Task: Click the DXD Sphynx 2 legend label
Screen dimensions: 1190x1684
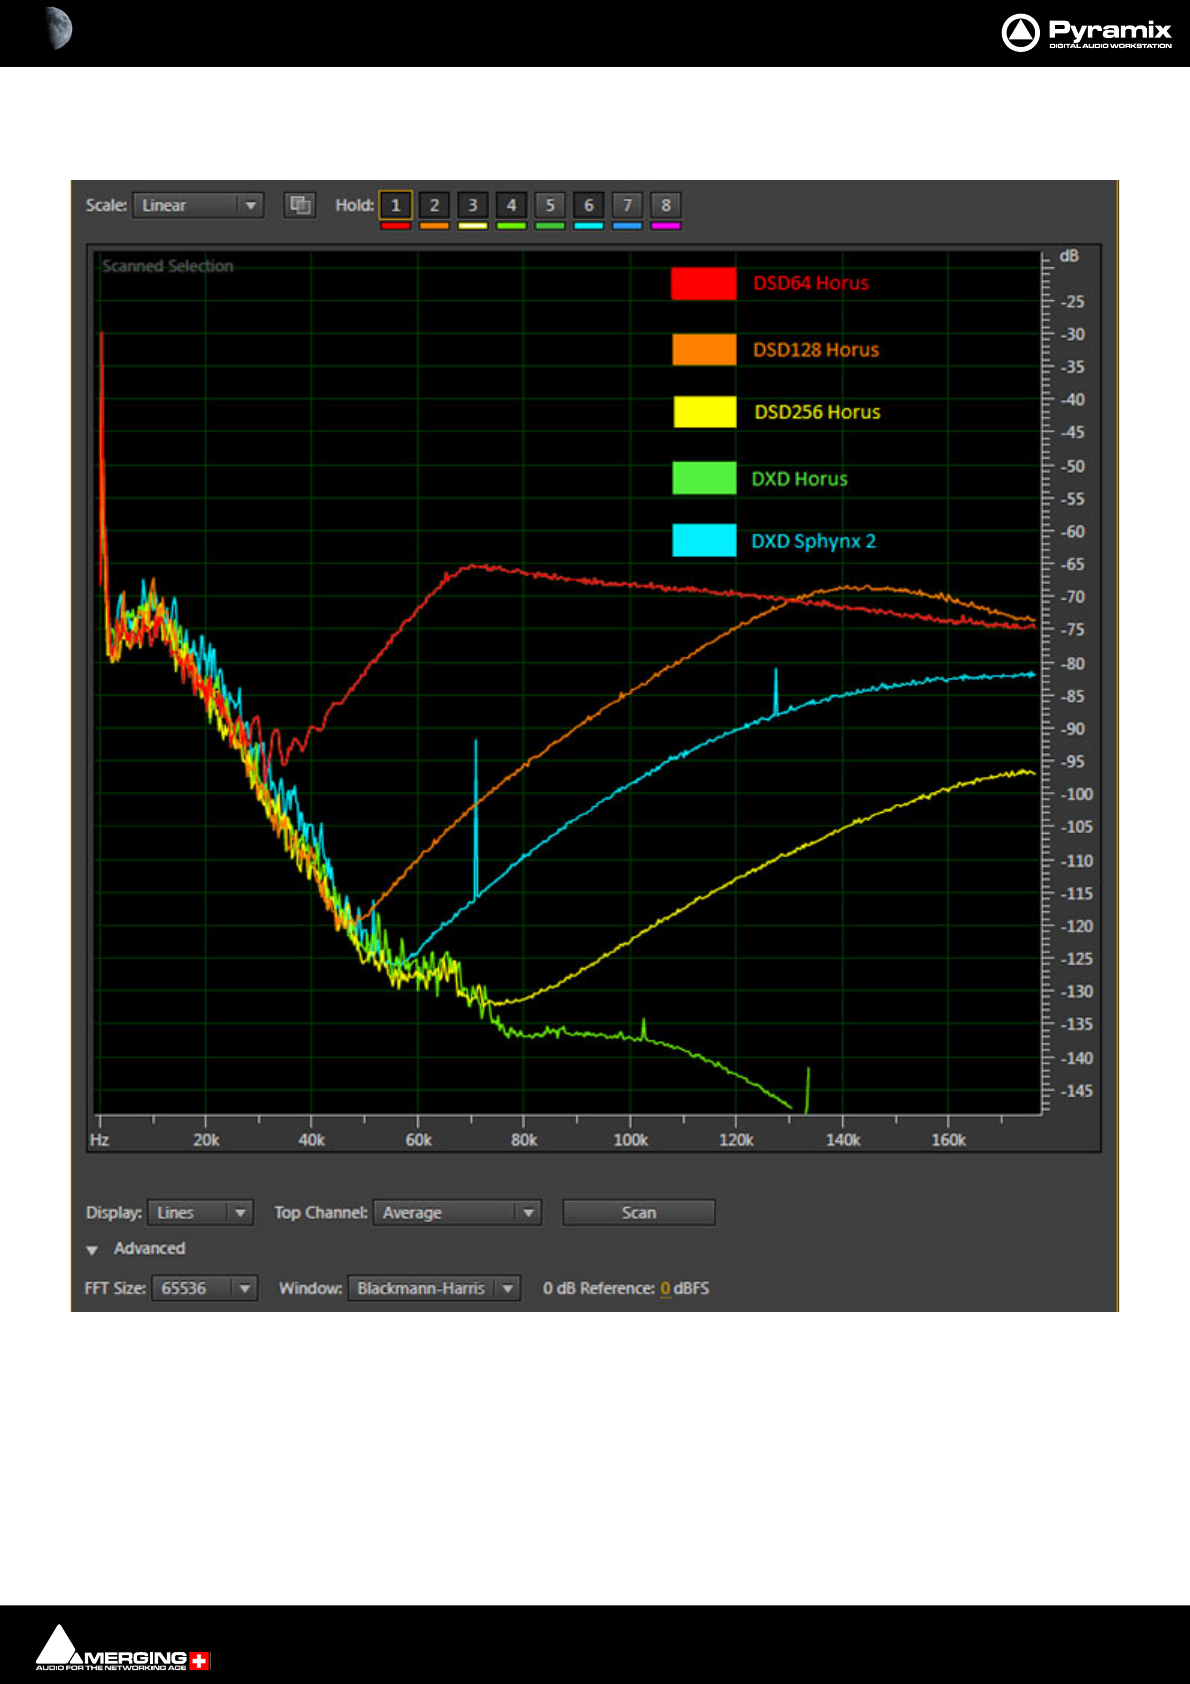Action: [x=813, y=541]
